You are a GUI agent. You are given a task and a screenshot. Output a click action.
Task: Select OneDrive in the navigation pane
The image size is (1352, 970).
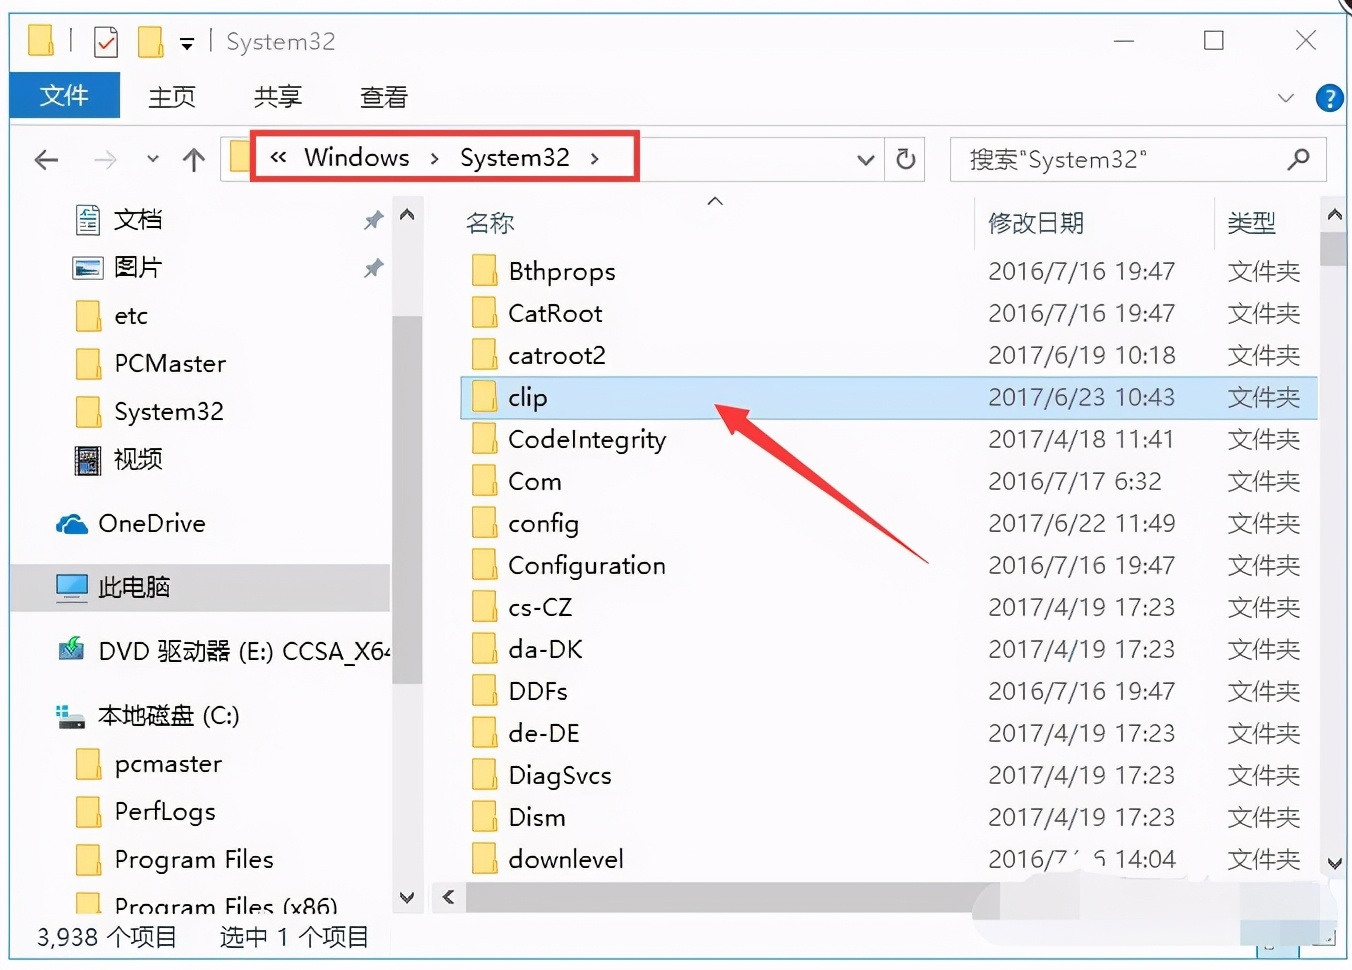pyautogui.click(x=152, y=523)
